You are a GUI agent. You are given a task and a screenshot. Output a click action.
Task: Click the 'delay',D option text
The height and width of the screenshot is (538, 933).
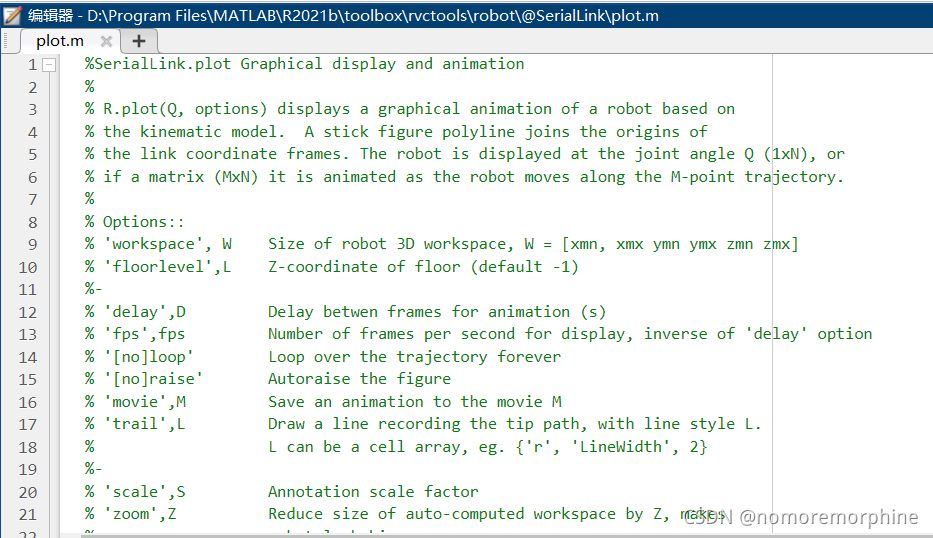(145, 312)
